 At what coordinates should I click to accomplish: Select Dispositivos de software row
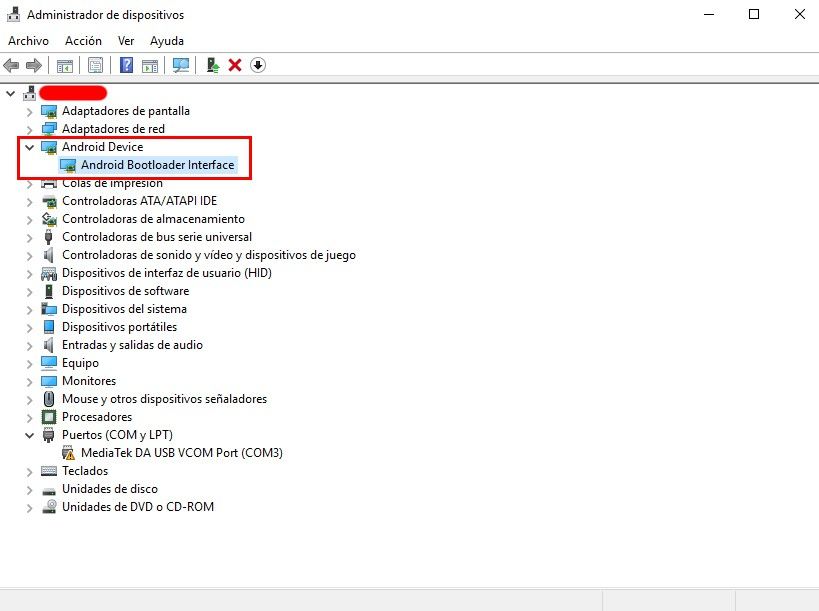[125, 291]
